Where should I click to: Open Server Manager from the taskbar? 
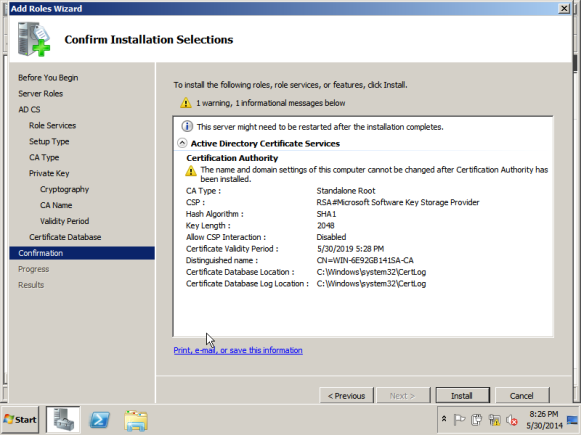tap(63, 419)
